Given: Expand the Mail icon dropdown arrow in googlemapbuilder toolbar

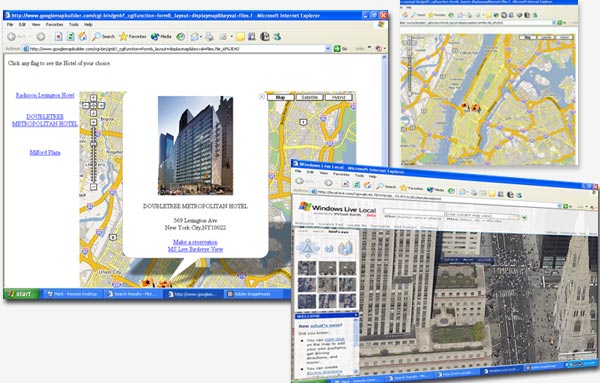Looking at the screenshot, I should [201, 37].
